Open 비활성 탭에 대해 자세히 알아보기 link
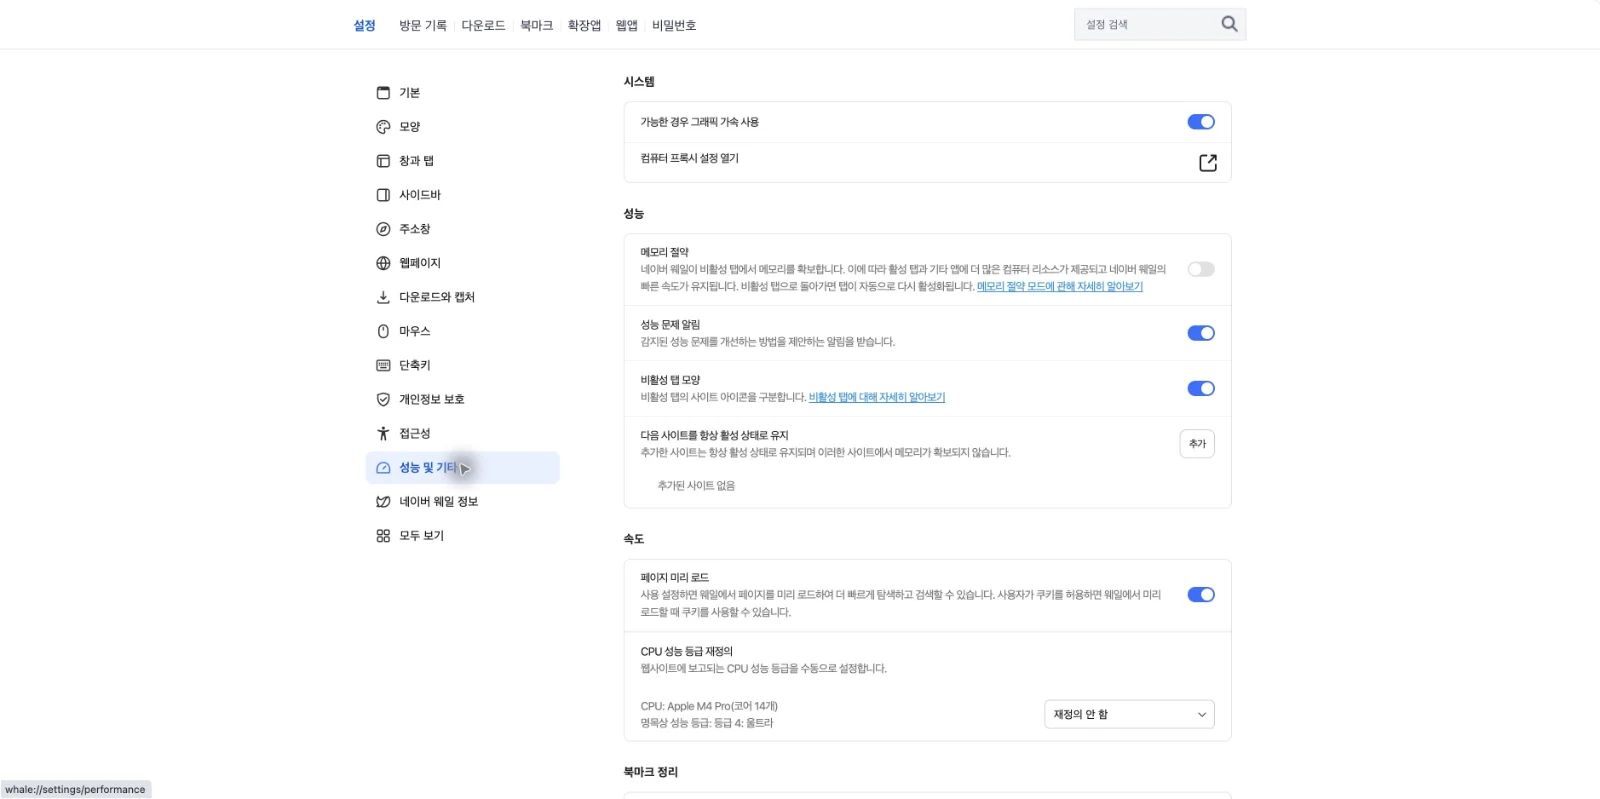Image resolution: width=1600 pixels, height=799 pixels. click(x=877, y=397)
